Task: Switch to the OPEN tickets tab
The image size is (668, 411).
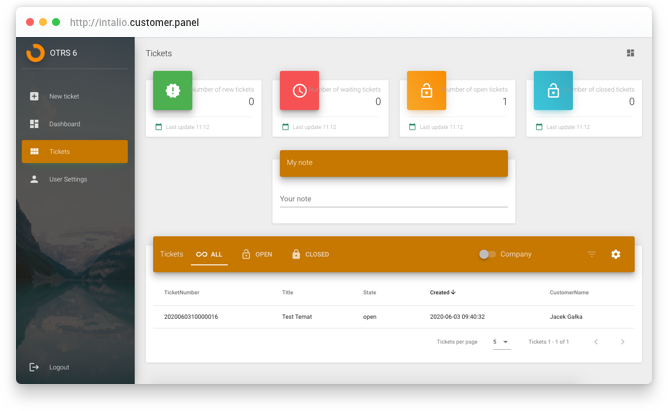Action: point(257,254)
